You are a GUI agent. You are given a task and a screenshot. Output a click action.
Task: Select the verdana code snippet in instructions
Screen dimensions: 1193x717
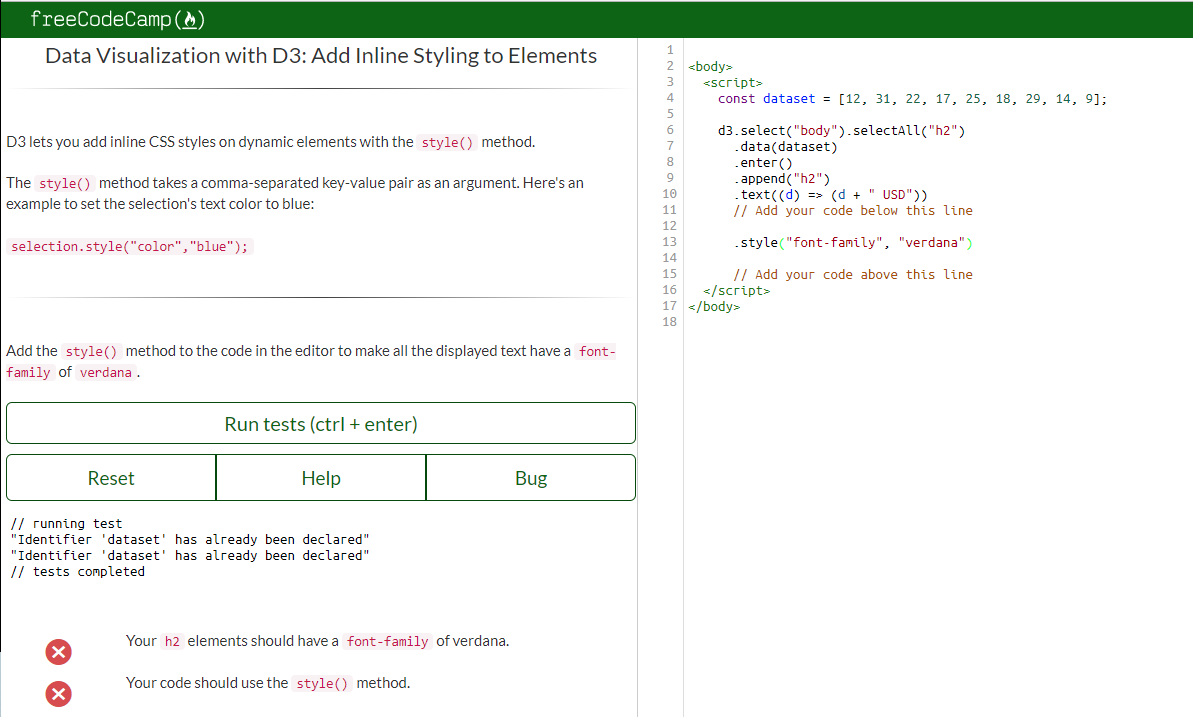point(105,372)
